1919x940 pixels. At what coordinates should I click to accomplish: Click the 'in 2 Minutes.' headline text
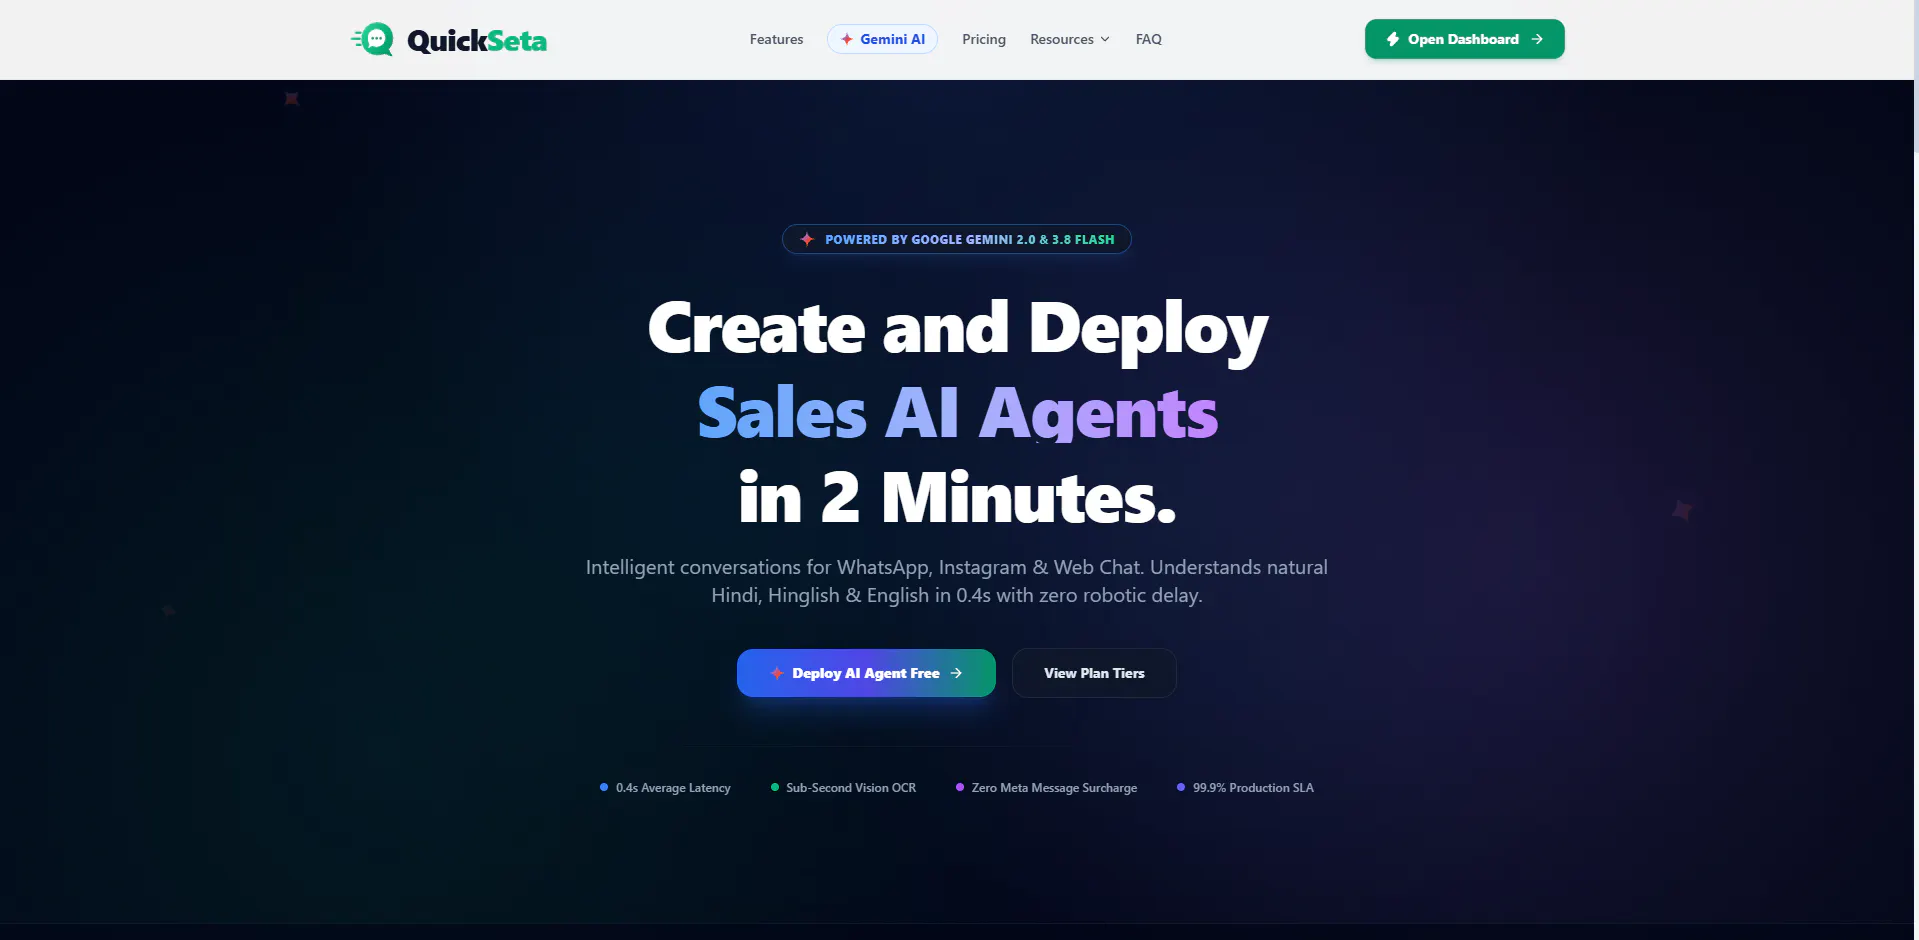pos(958,497)
